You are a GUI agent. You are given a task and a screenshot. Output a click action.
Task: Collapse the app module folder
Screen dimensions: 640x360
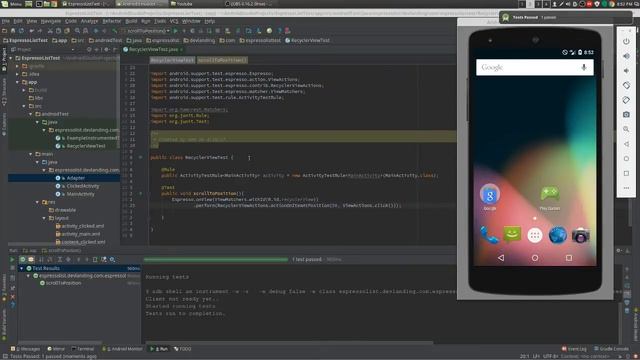pos(18,82)
